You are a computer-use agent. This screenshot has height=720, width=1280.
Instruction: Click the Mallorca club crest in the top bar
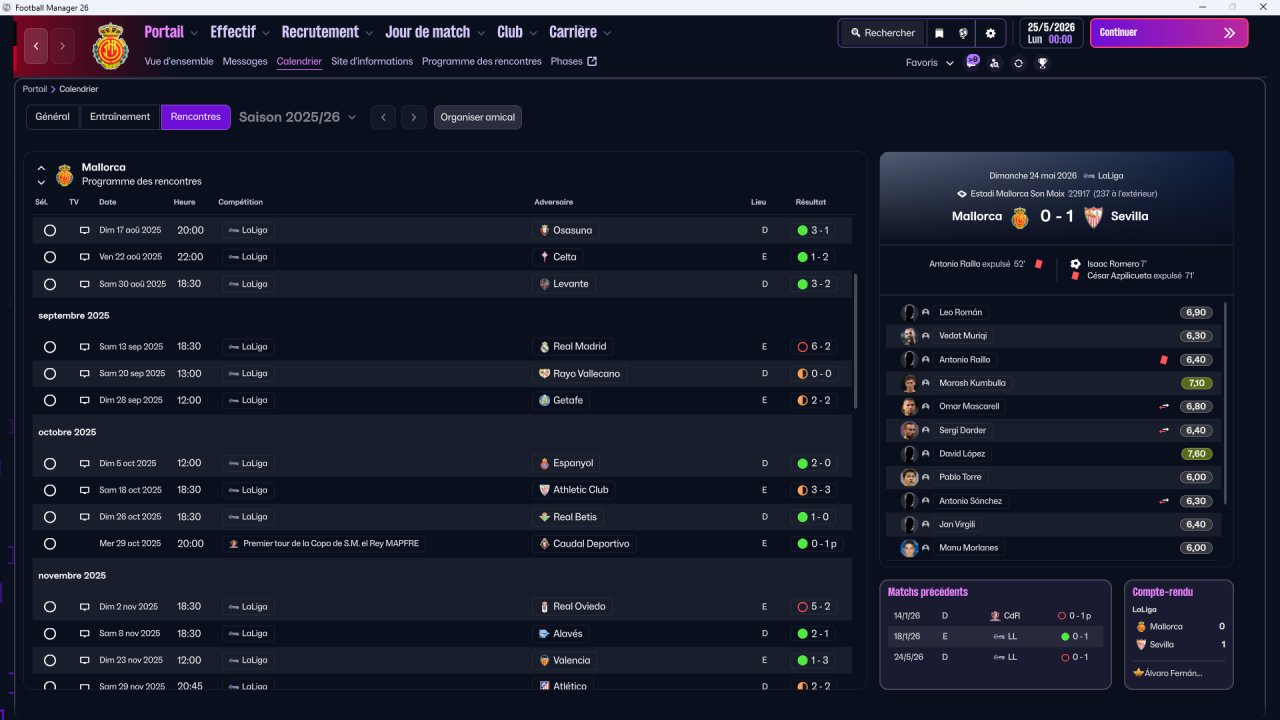[110, 45]
